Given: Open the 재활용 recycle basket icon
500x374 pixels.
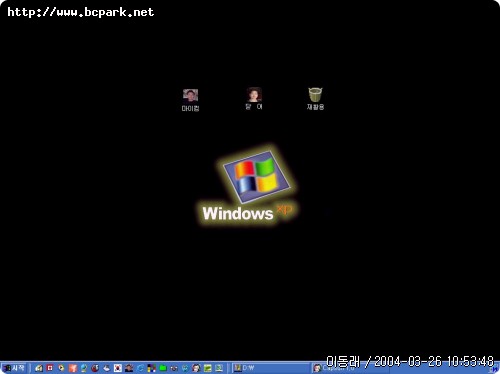Looking at the screenshot, I should pyautogui.click(x=315, y=99).
